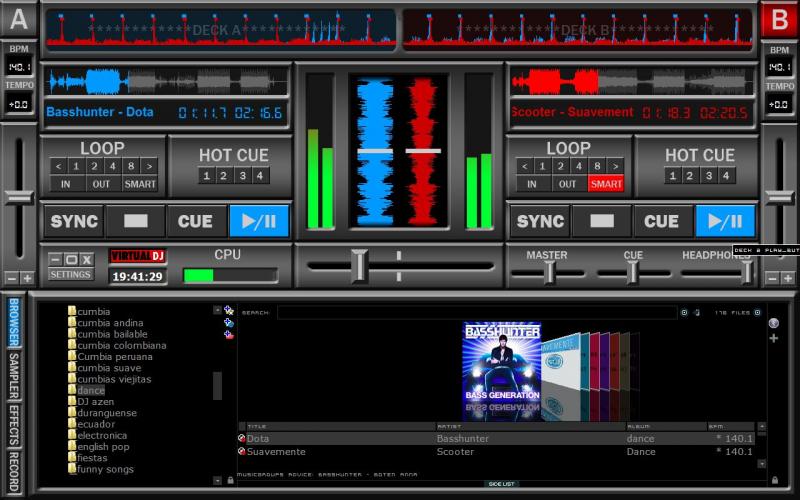Trigger Hot Cue 4 on Deck B
Screen dimensions: 800x500
[x=726, y=176]
